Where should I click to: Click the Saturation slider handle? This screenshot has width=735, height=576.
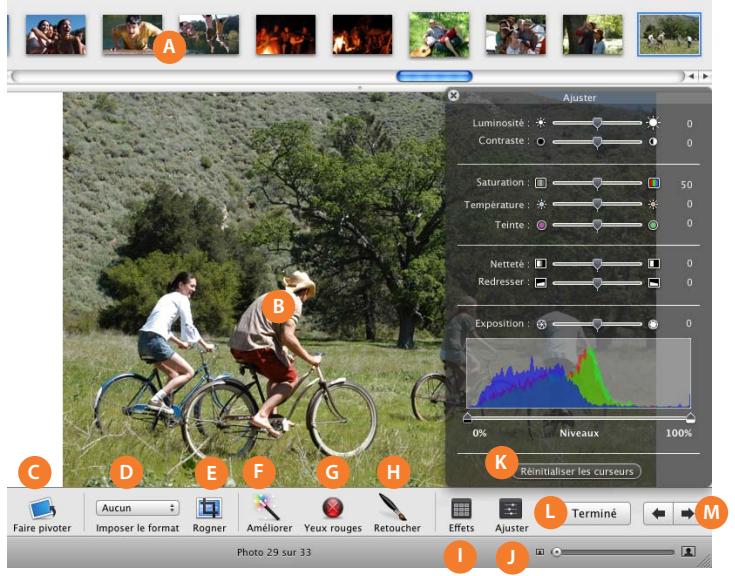[597, 183]
